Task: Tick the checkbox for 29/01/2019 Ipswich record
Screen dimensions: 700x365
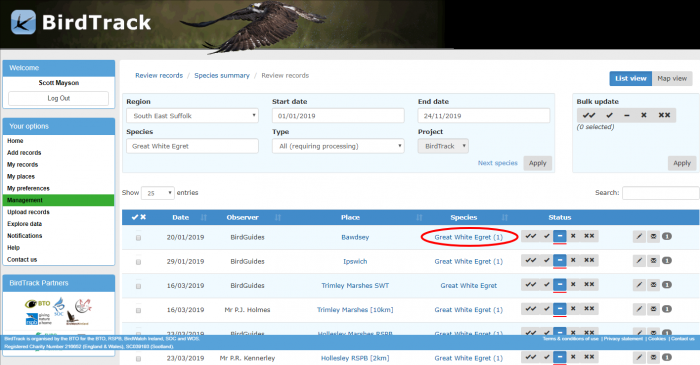Action: [138, 262]
